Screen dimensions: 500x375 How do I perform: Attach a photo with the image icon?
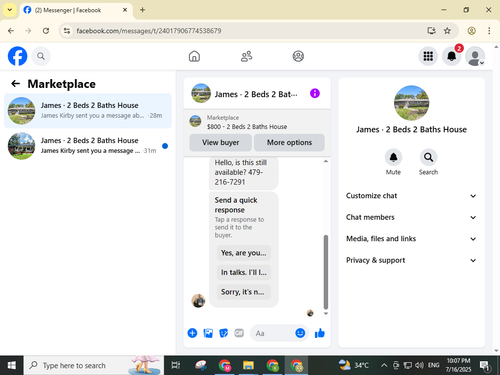pyautogui.click(x=208, y=333)
